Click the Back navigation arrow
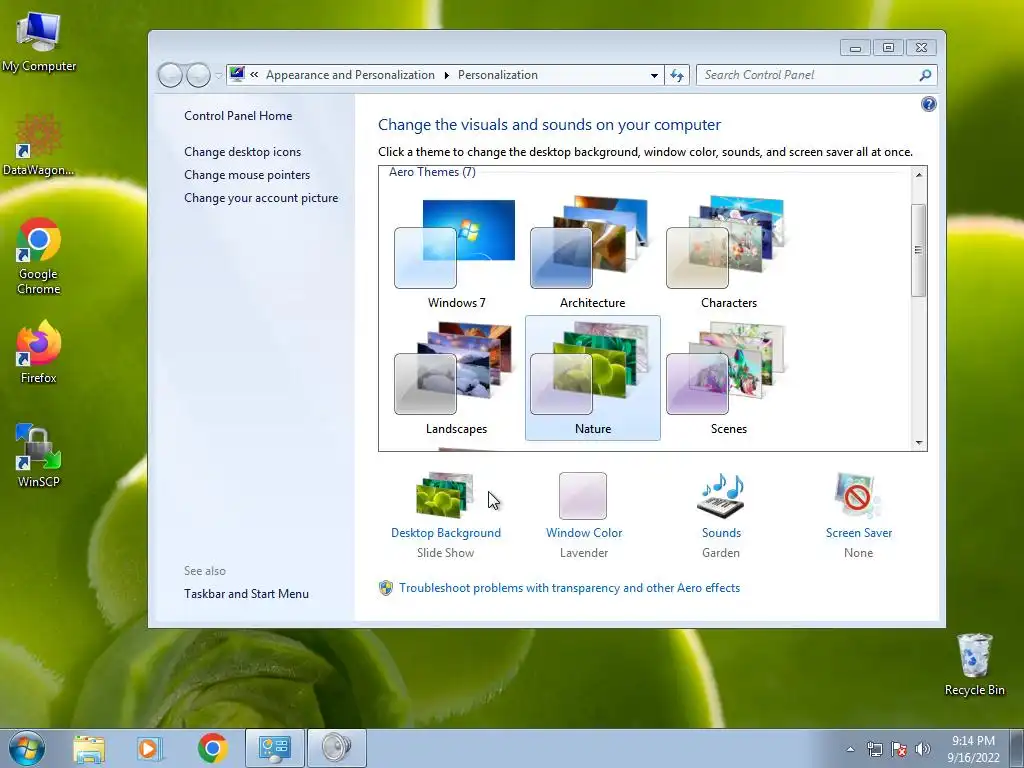This screenshot has height=768, width=1024. point(170,75)
